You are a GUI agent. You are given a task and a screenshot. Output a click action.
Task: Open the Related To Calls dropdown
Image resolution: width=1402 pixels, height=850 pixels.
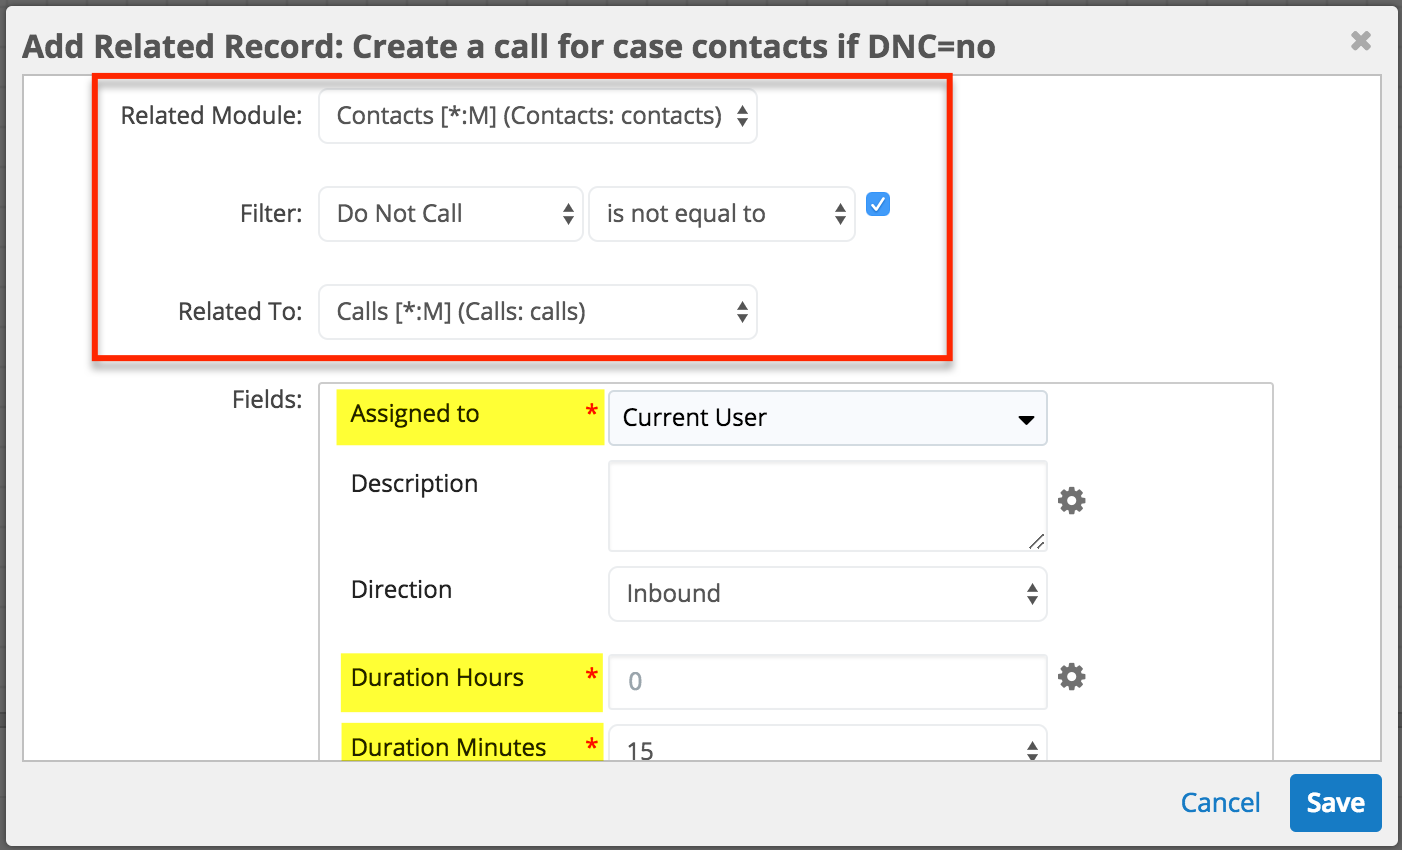tap(537, 312)
